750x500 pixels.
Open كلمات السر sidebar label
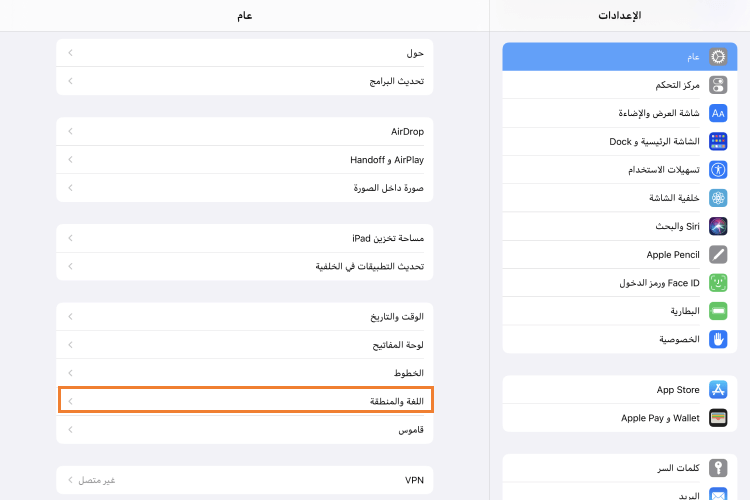678,468
